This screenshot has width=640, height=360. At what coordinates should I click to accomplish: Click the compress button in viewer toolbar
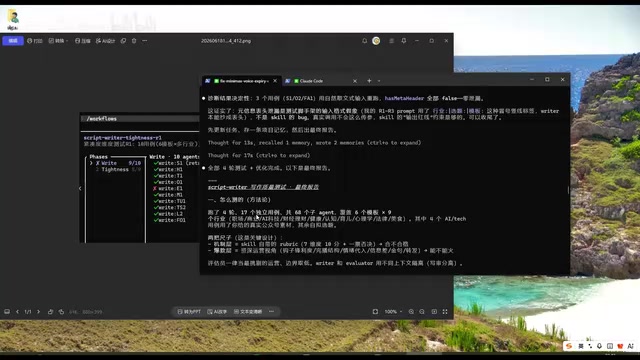point(82,41)
